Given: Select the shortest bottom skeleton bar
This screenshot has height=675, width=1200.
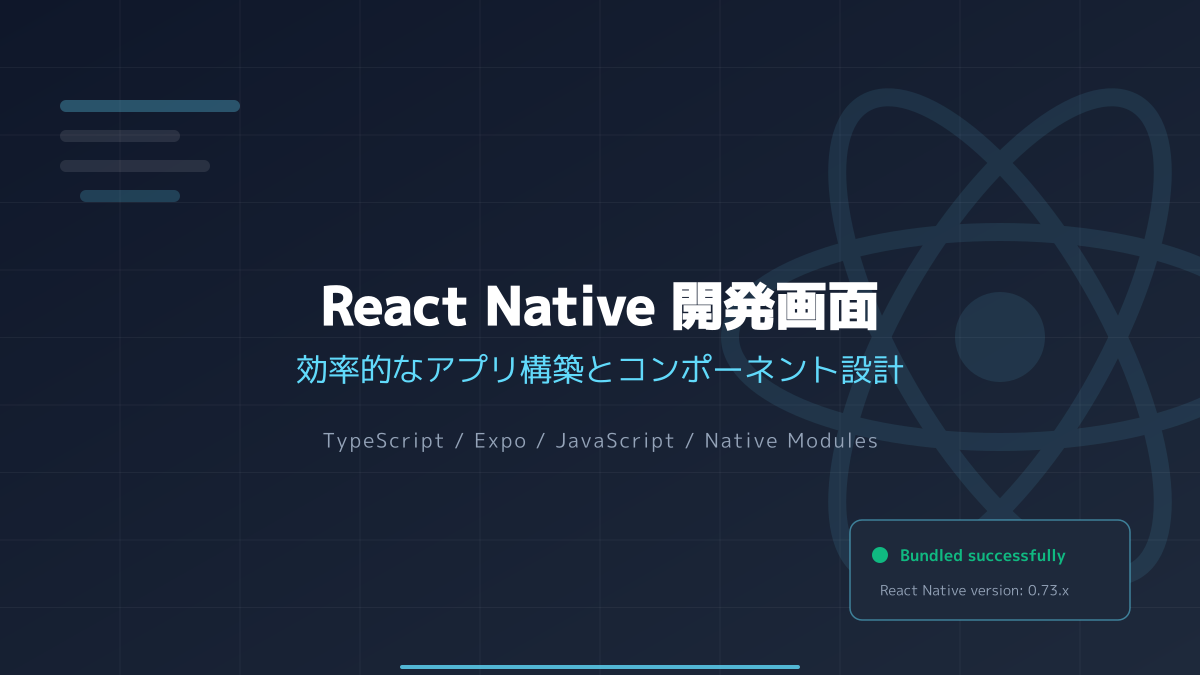Looking at the screenshot, I should [130, 196].
